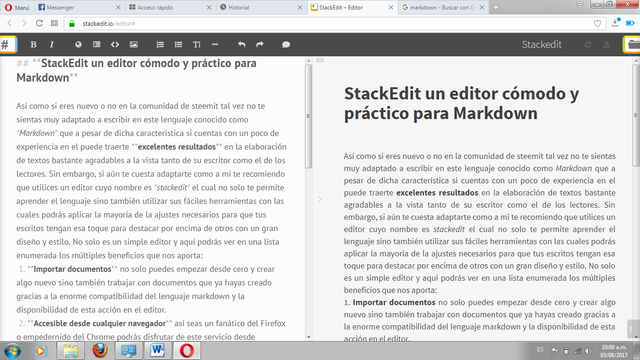The image size is (640, 360).
Task: Open the Word taskbar icon
Action: tap(158, 351)
